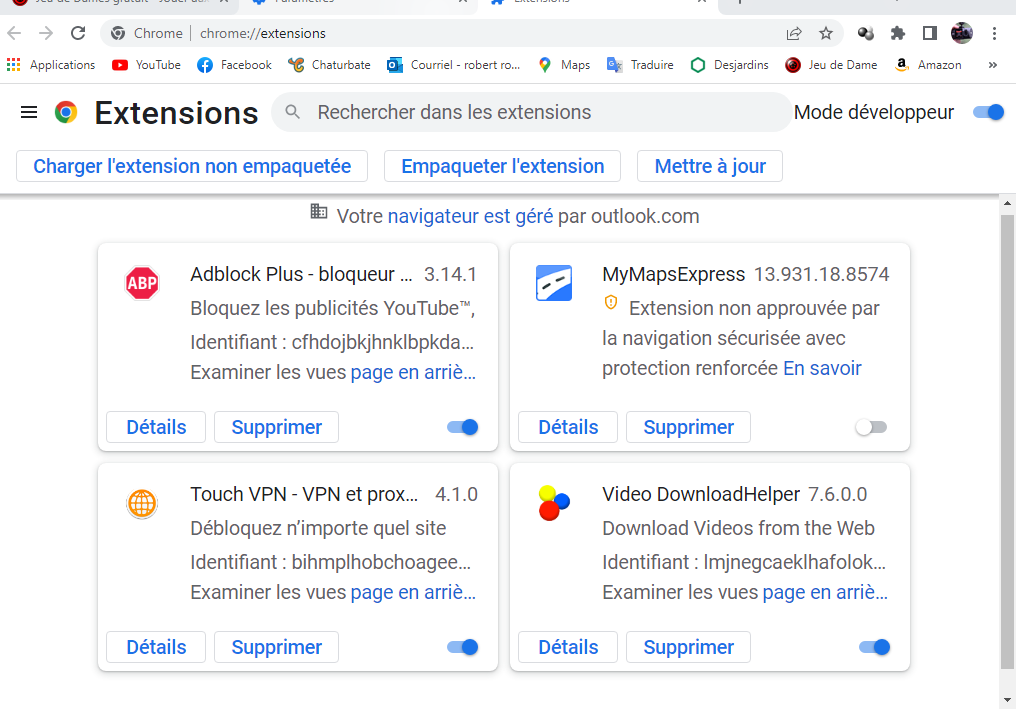Open the Desjardins bookmark

point(730,65)
